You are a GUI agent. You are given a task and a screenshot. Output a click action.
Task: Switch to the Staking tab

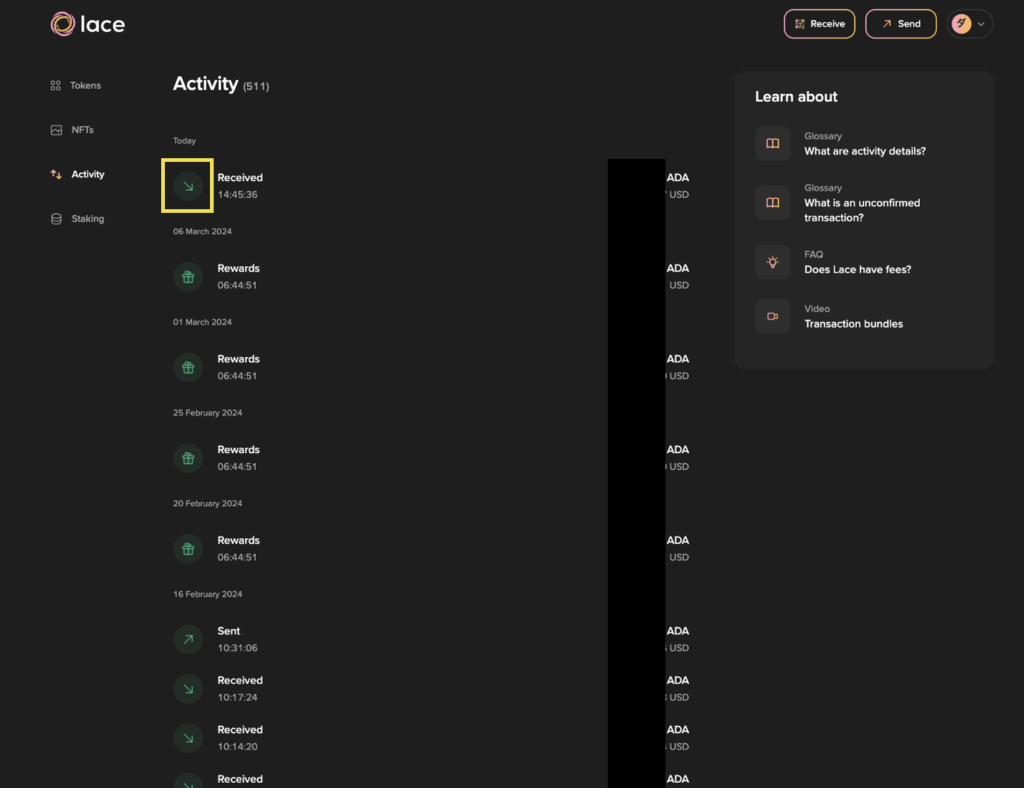tap(87, 219)
